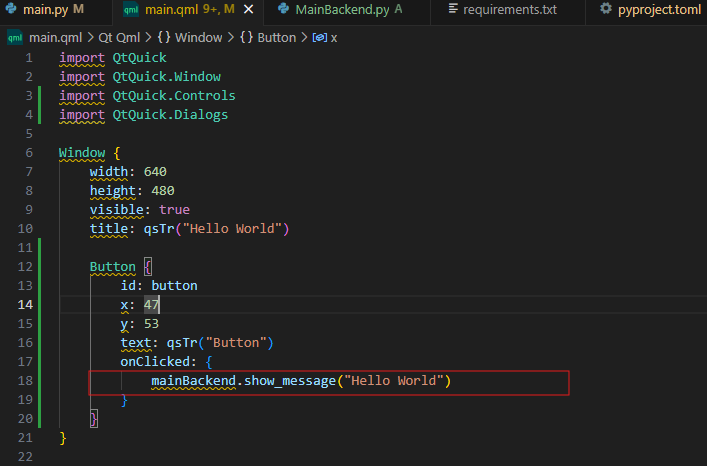This screenshot has width=707, height=466.
Task: Click gear icon on pyproject.toml tab
Action: tap(606, 9)
